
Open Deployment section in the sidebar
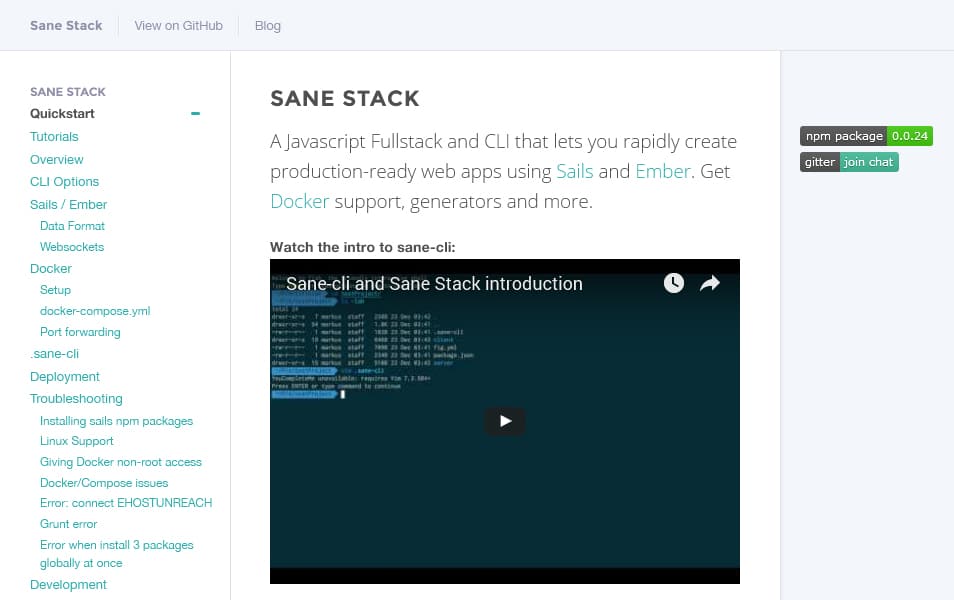64,377
